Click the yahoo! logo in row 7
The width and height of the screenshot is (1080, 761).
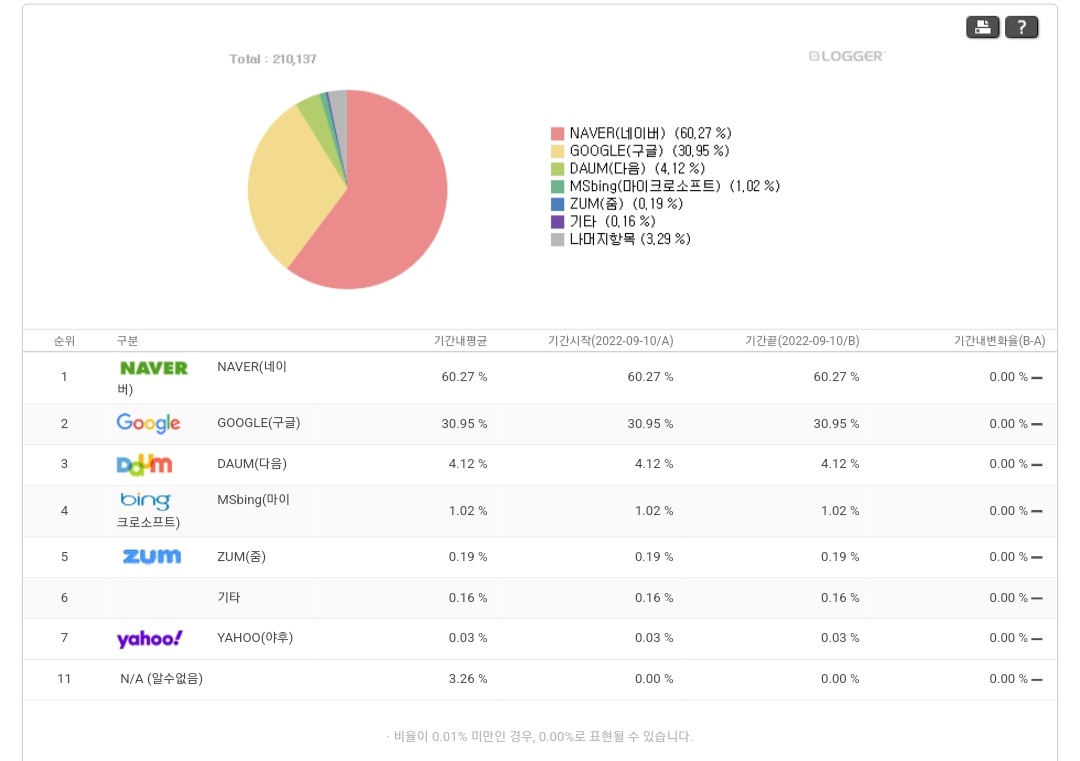(149, 638)
